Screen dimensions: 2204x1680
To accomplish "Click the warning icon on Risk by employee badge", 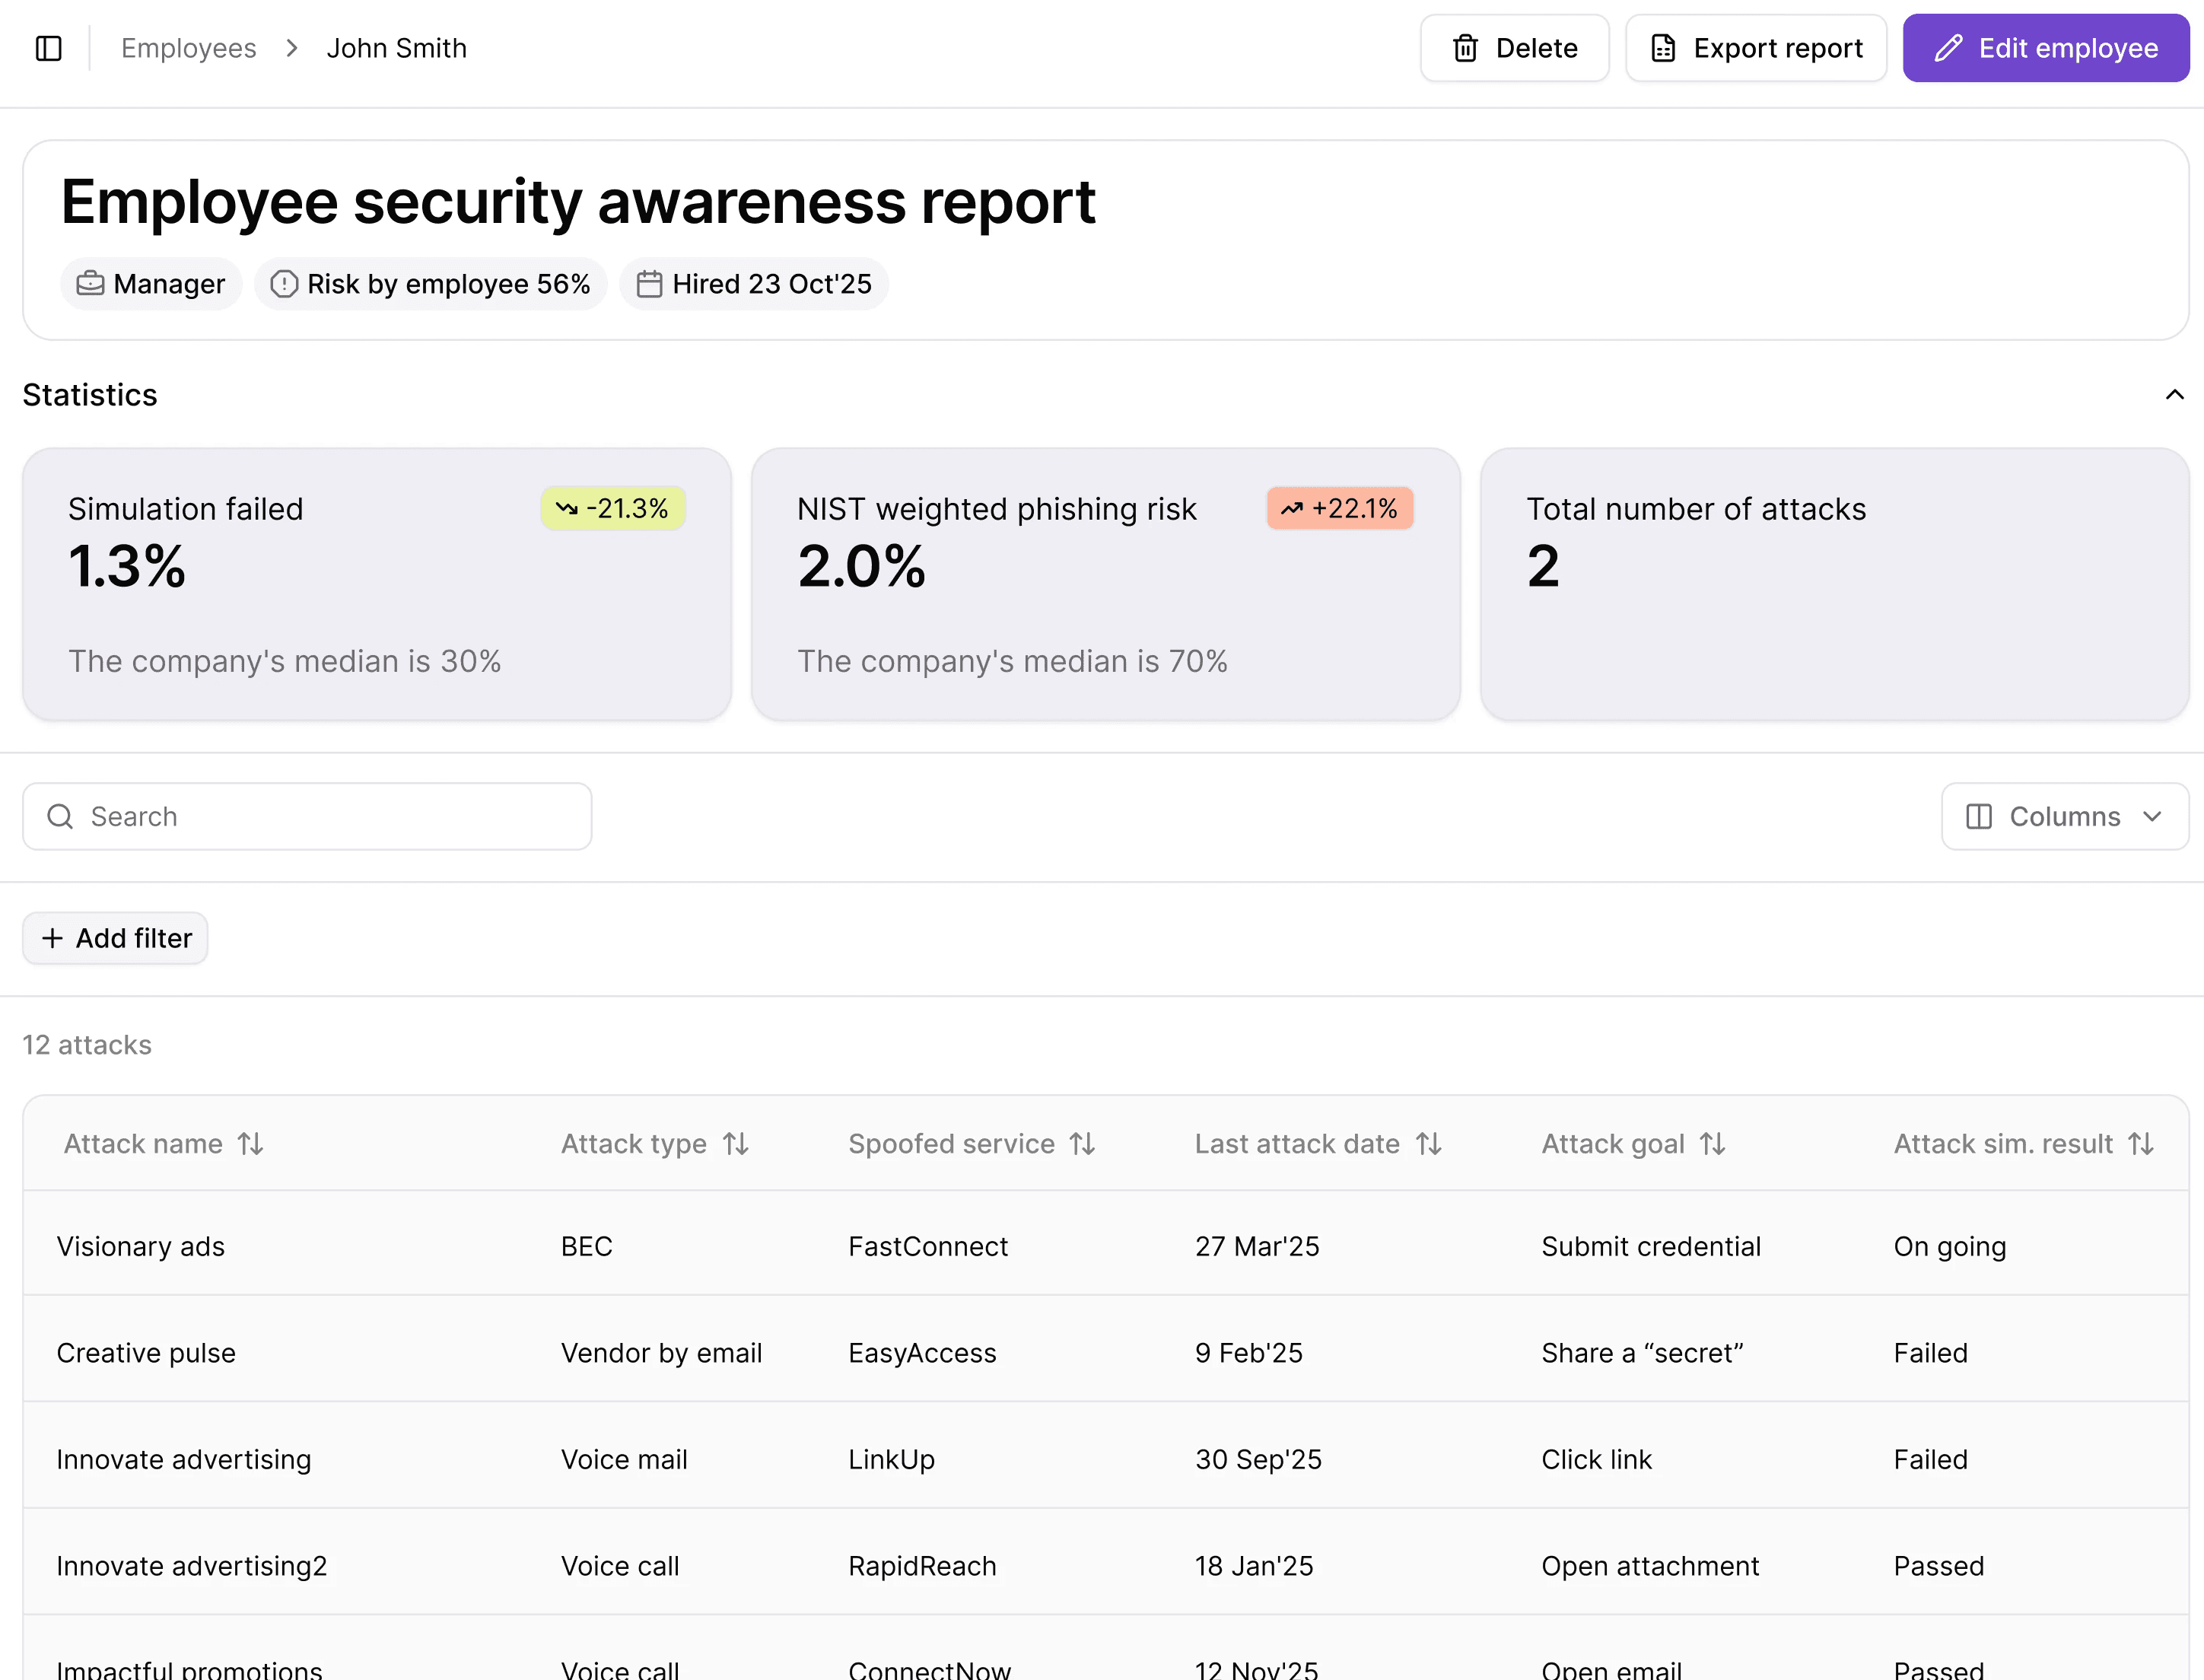I will click(x=284, y=284).
